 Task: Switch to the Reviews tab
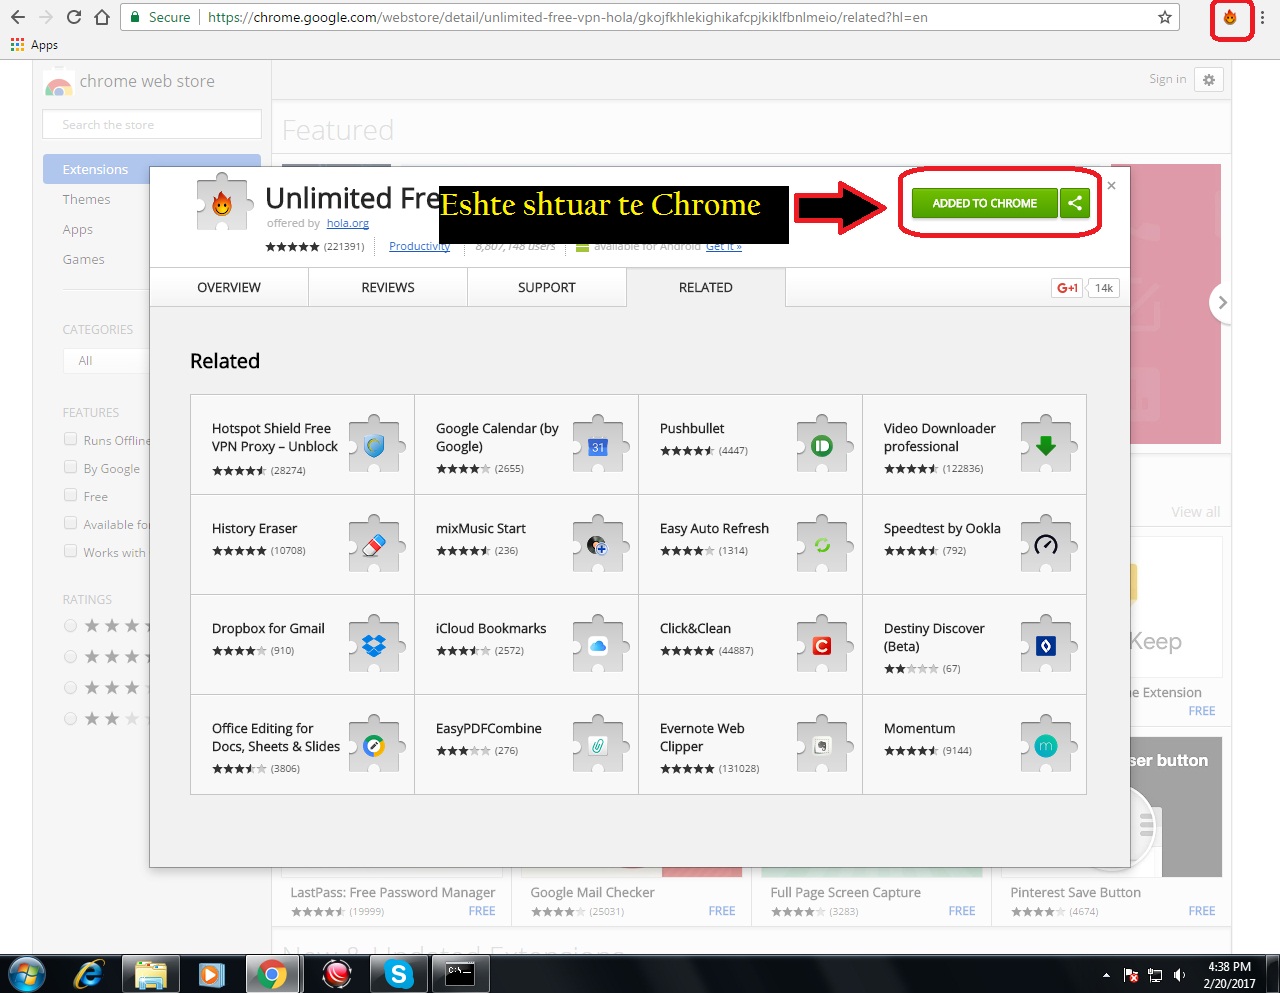coord(388,287)
